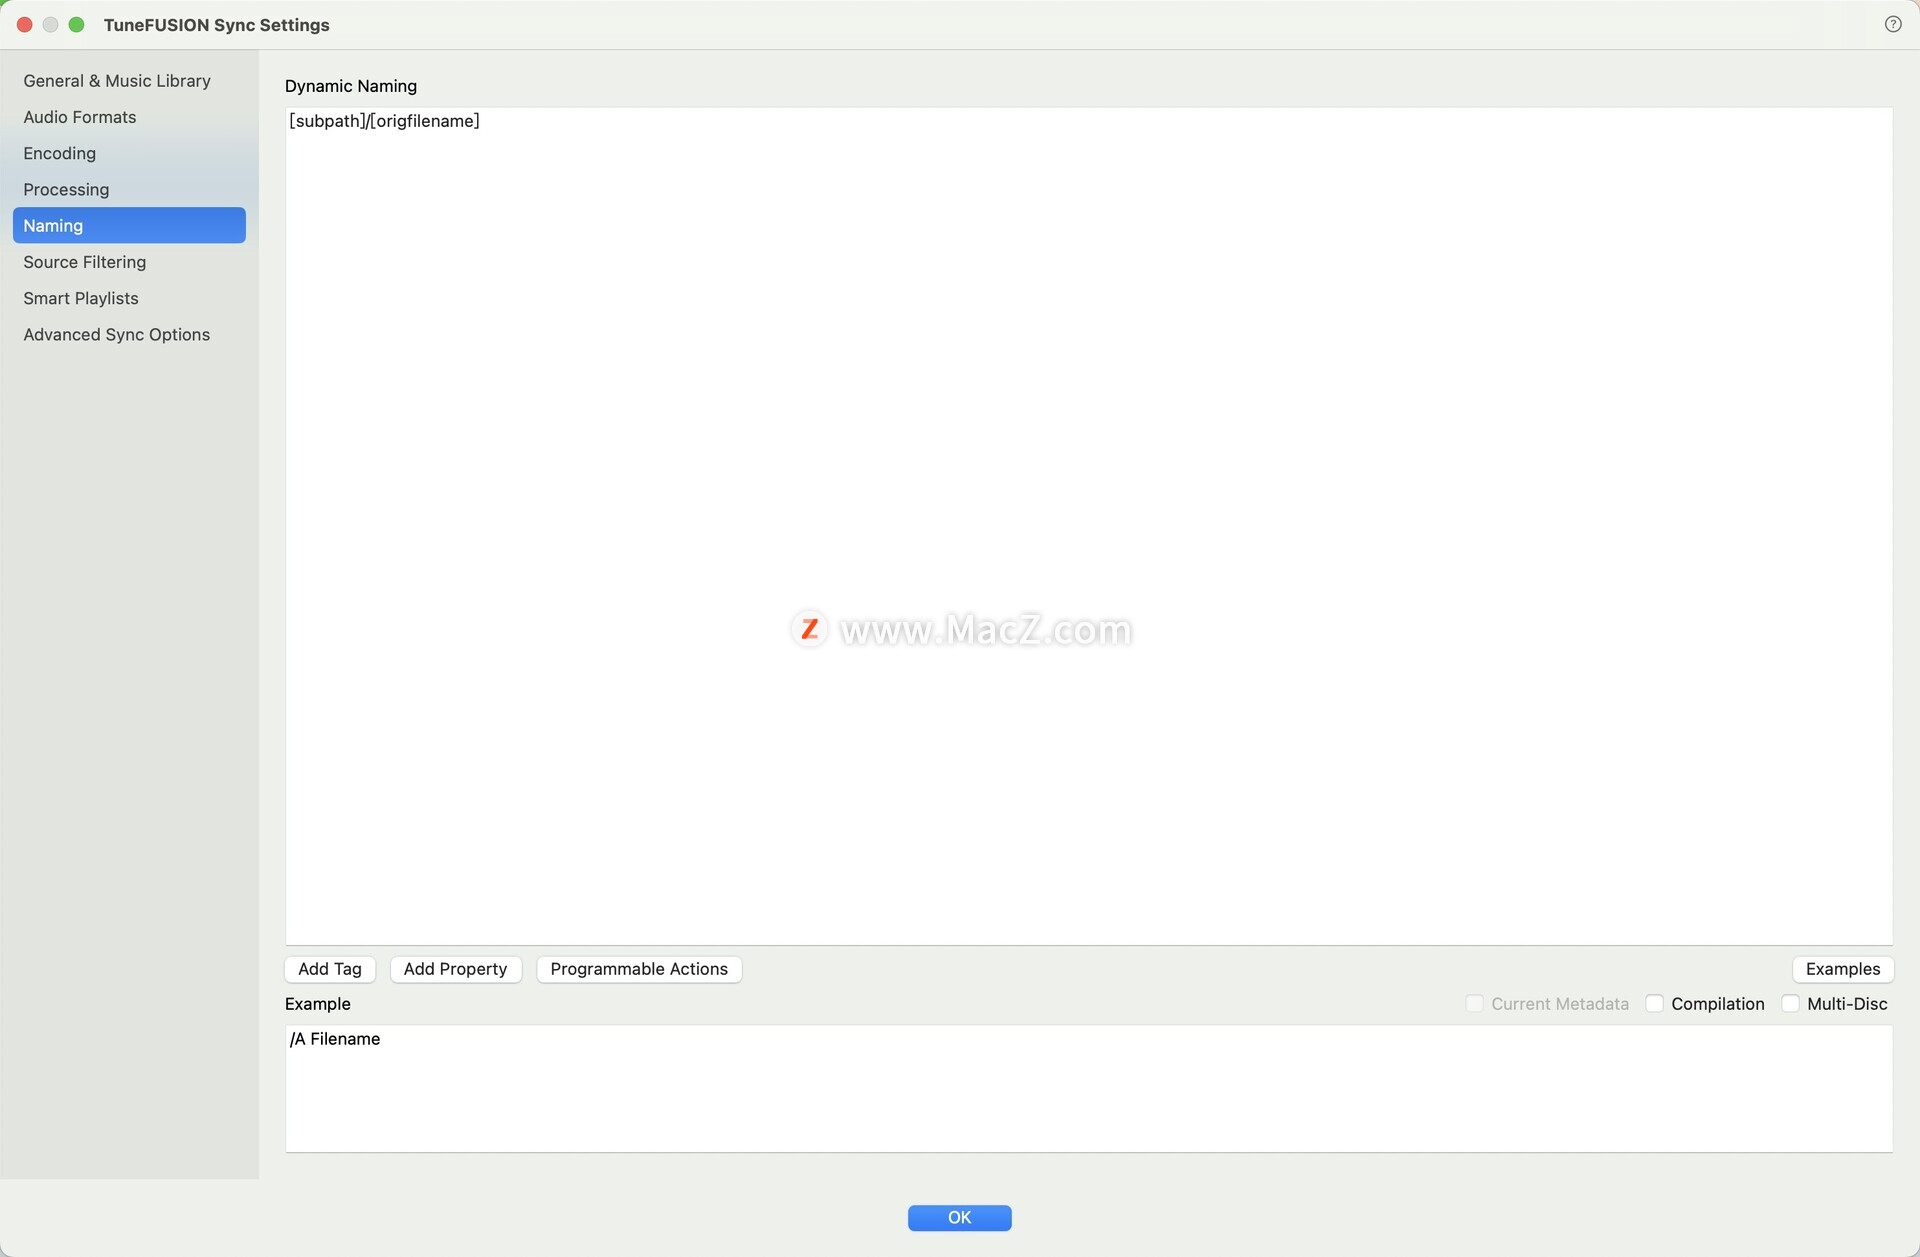
Task: Open the help question mark icon
Action: coord(1892,24)
